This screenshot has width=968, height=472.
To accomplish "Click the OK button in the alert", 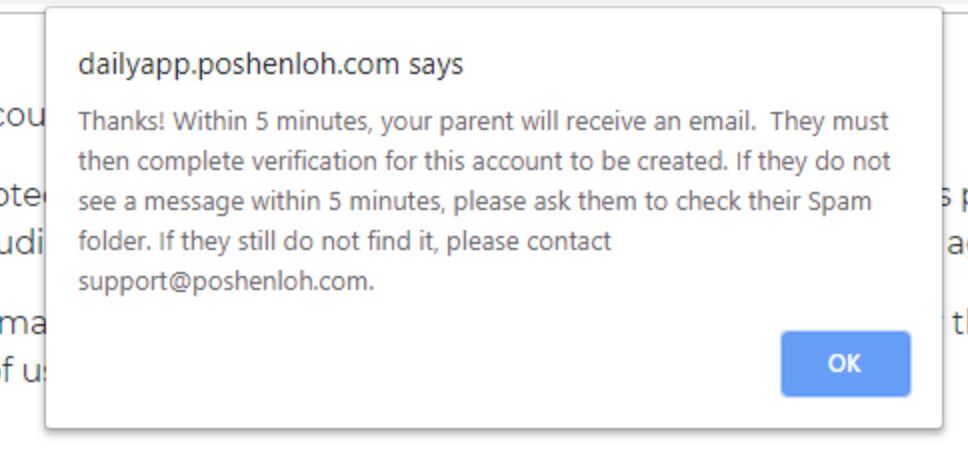I will click(845, 364).
